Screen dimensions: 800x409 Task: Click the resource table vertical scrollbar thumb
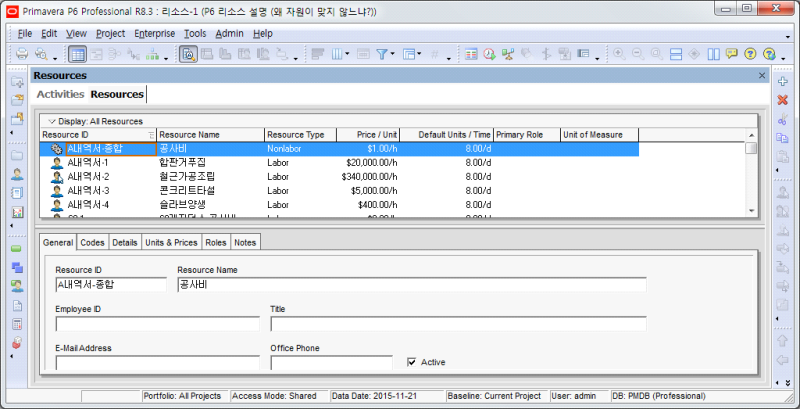(x=751, y=148)
